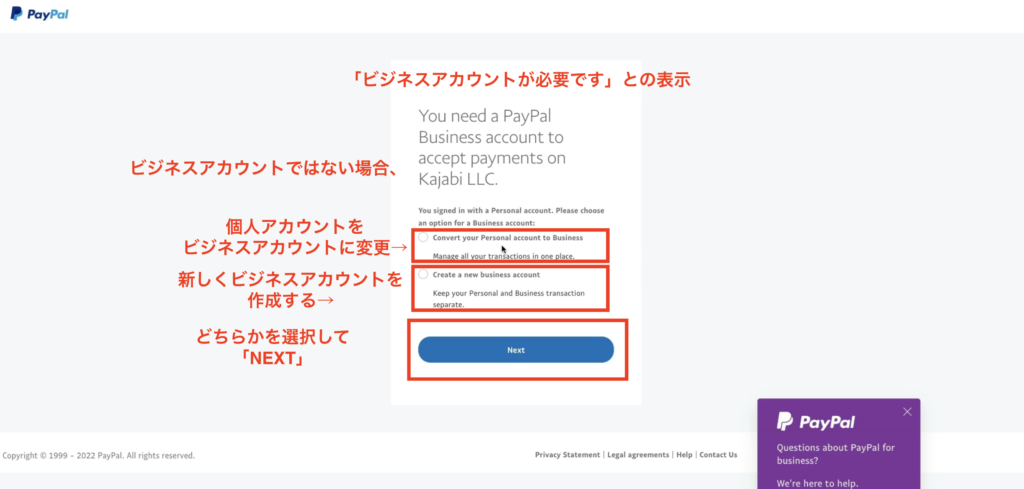Click the Create a new business account label
Screen dimensions: 1024x489
click(486, 275)
